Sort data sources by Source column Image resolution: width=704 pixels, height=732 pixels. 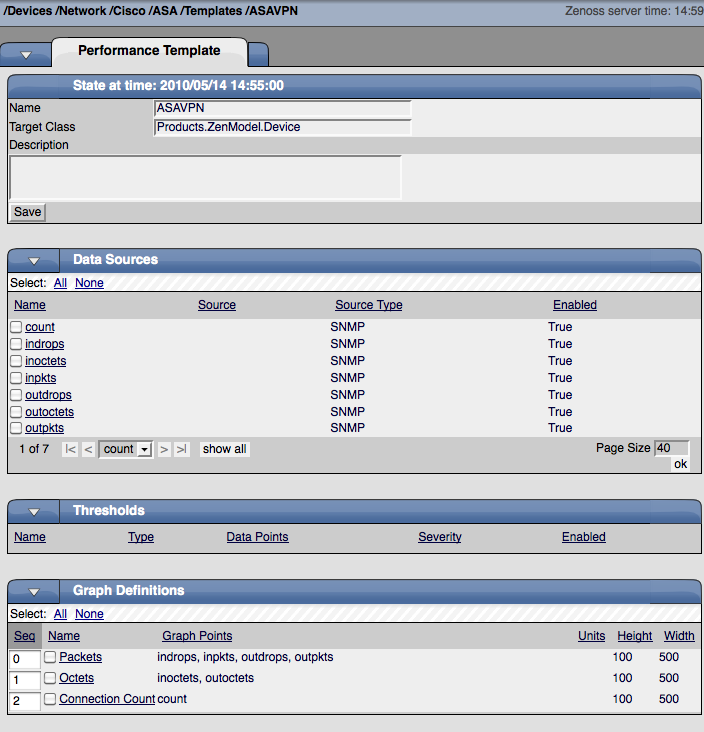click(217, 305)
